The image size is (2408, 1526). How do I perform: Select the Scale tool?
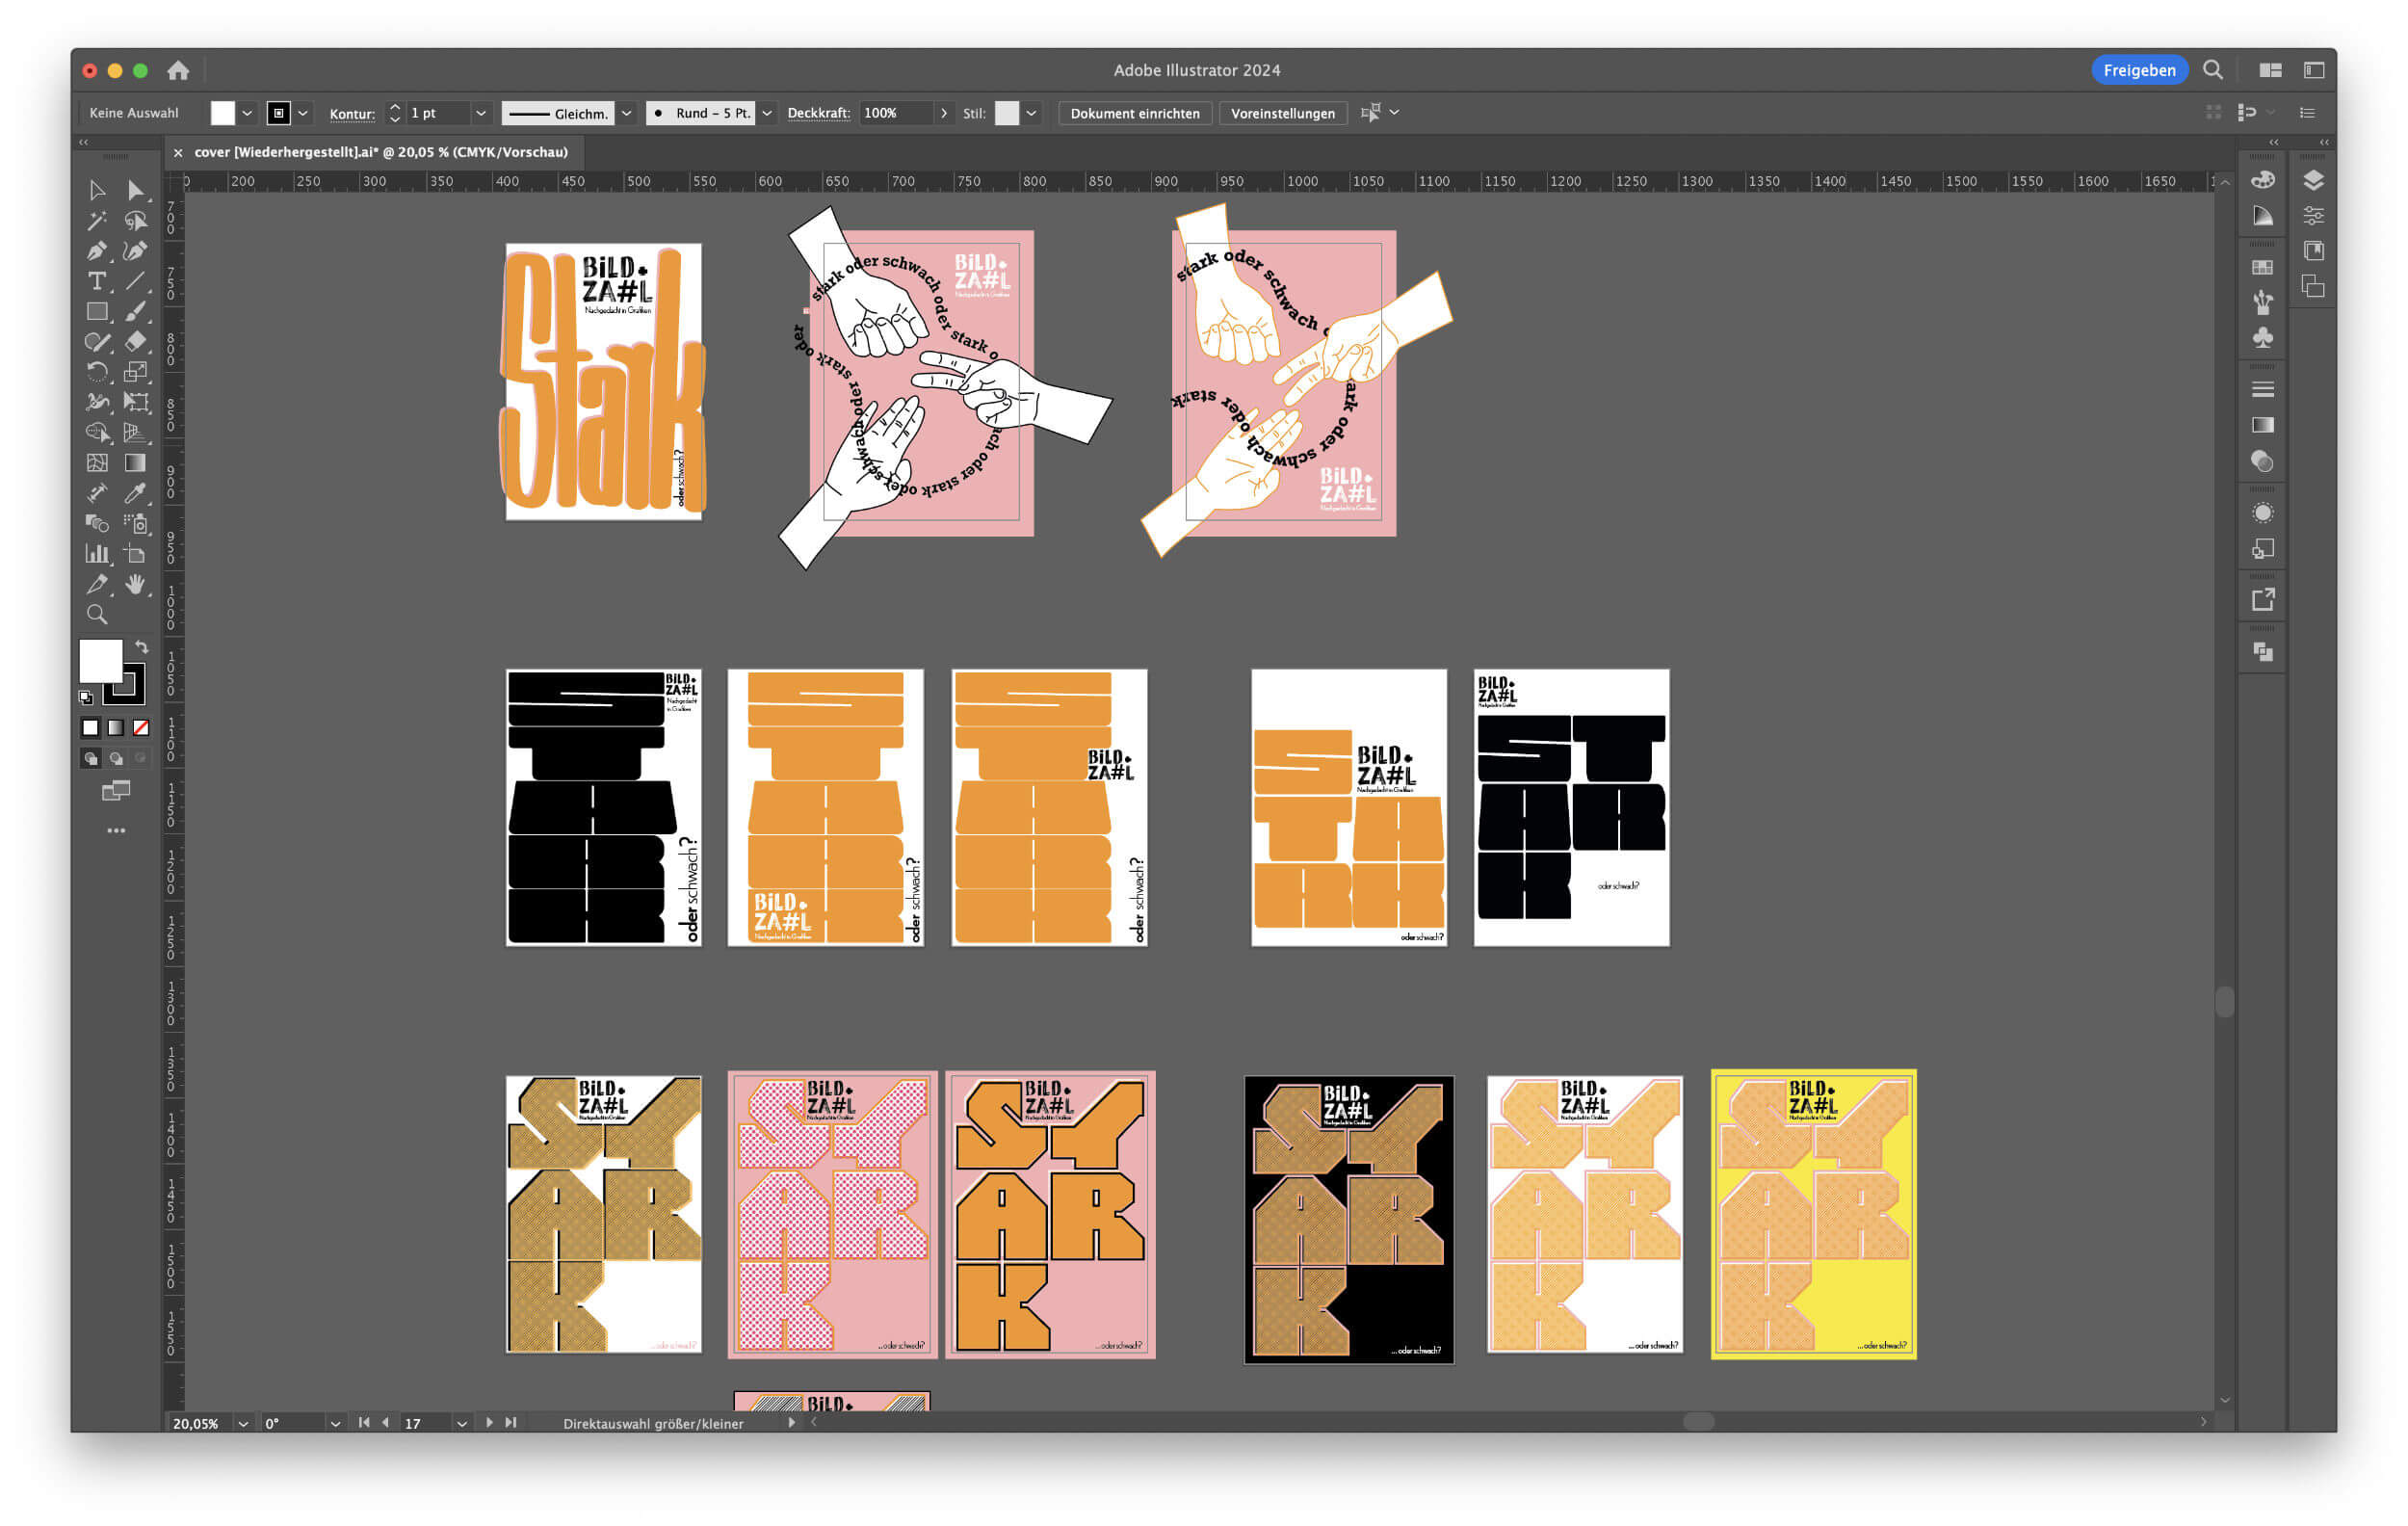(135, 372)
